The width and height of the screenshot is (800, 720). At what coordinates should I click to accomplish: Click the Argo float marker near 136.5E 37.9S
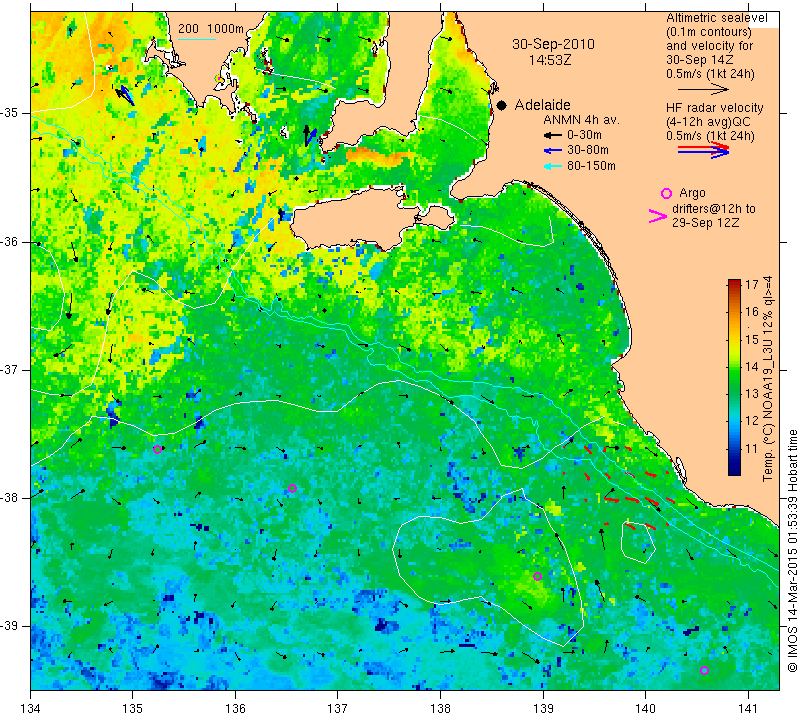pyautogui.click(x=292, y=489)
